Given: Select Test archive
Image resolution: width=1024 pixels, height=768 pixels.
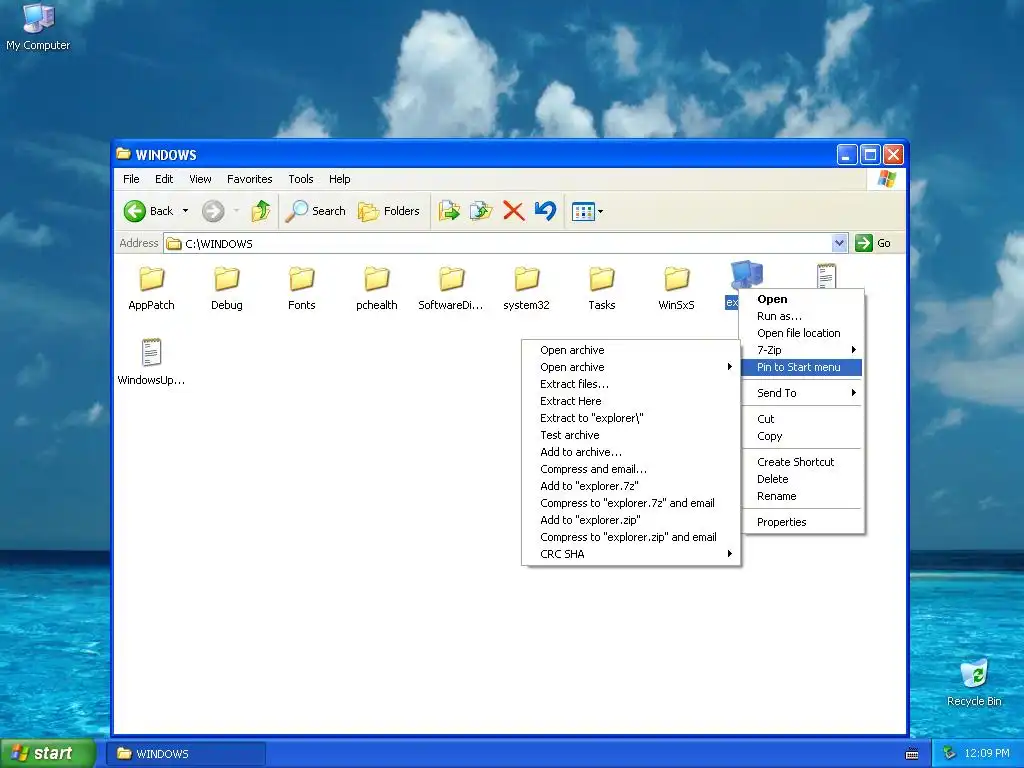Looking at the screenshot, I should point(631,435).
